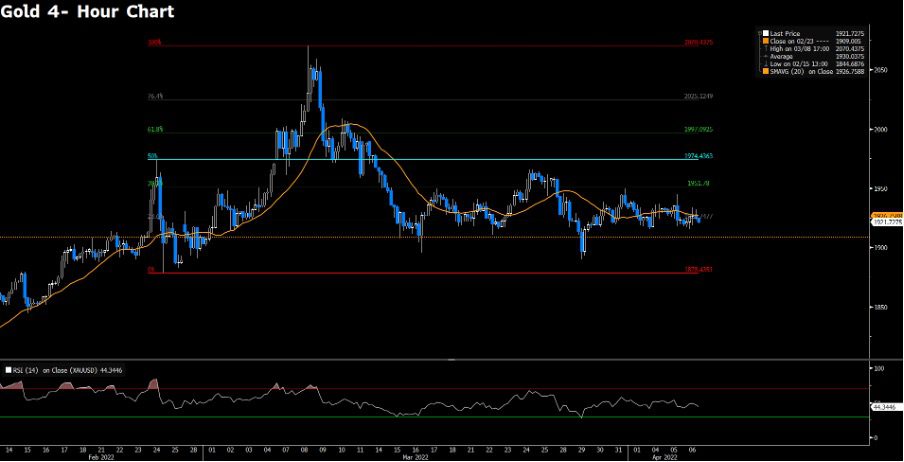Viewport: 904px width, 462px height.
Task: Click the red RSI overbought threshold line
Action: pyautogui.click(x=435, y=388)
